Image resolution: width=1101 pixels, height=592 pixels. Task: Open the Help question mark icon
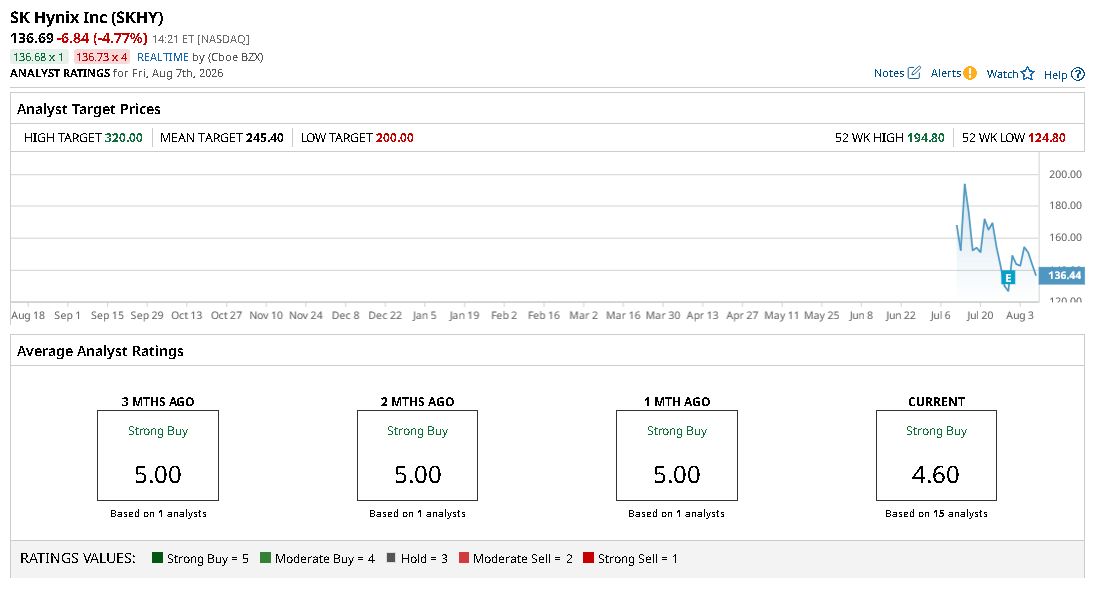[1078, 74]
